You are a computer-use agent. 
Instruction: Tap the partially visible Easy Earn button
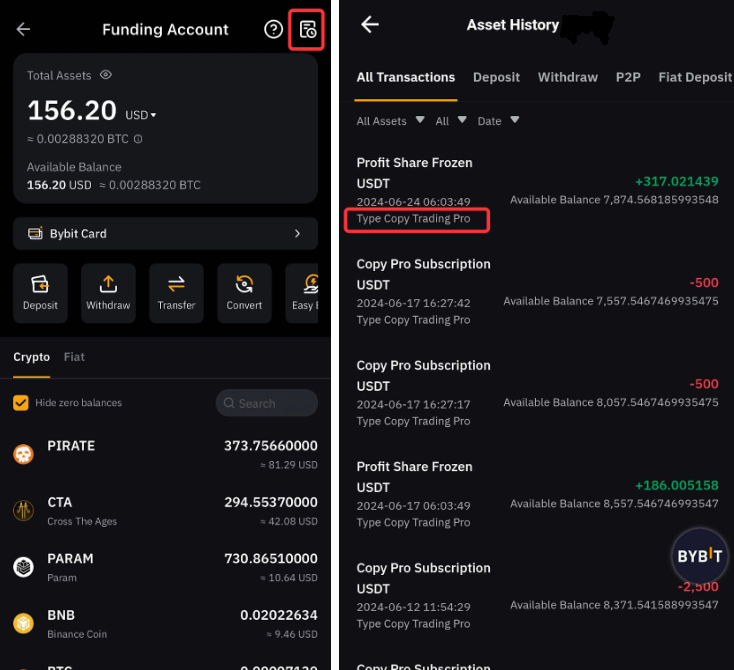tap(302, 293)
